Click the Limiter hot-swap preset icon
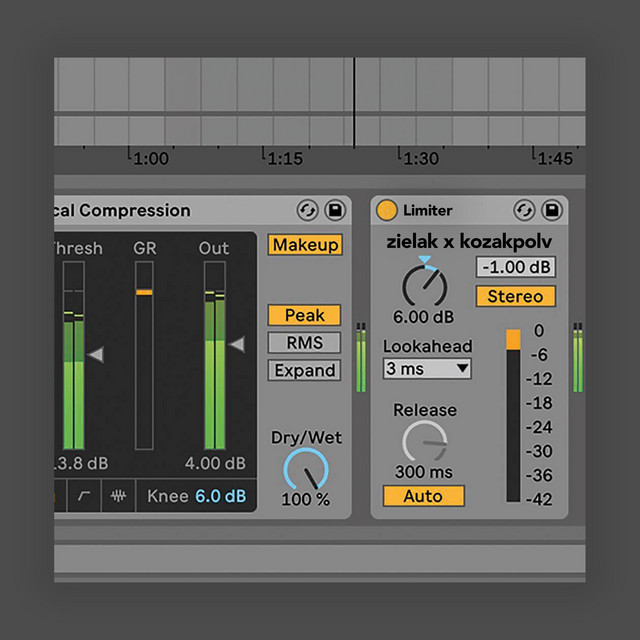This screenshot has height=640, width=640. [524, 211]
